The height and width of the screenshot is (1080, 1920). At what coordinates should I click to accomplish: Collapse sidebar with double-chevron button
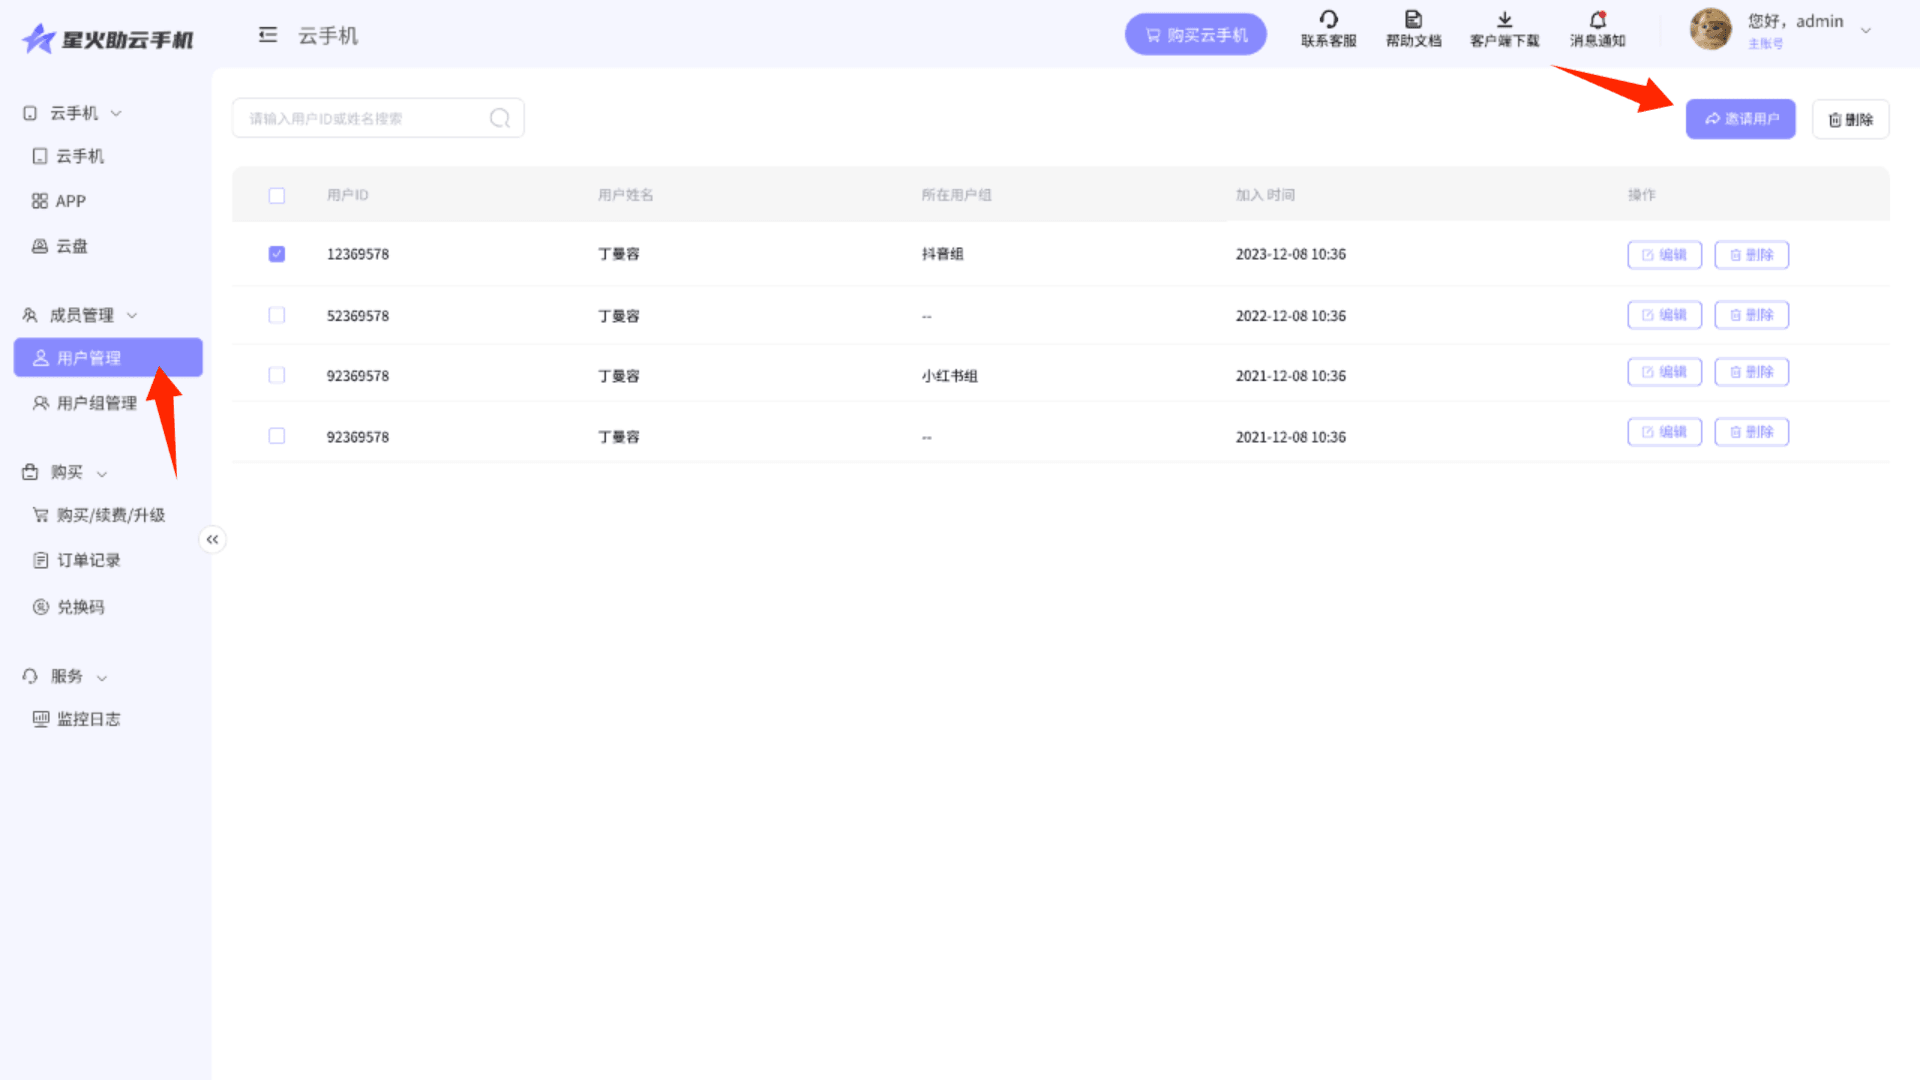(212, 540)
